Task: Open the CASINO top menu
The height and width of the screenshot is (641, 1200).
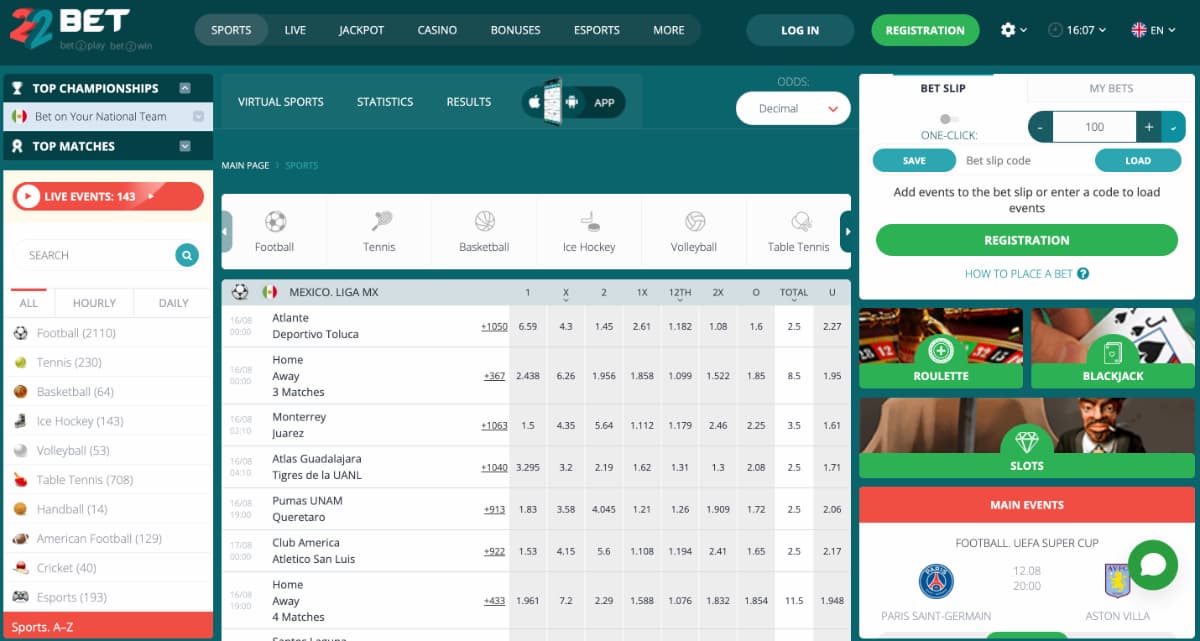Action: coord(437,30)
